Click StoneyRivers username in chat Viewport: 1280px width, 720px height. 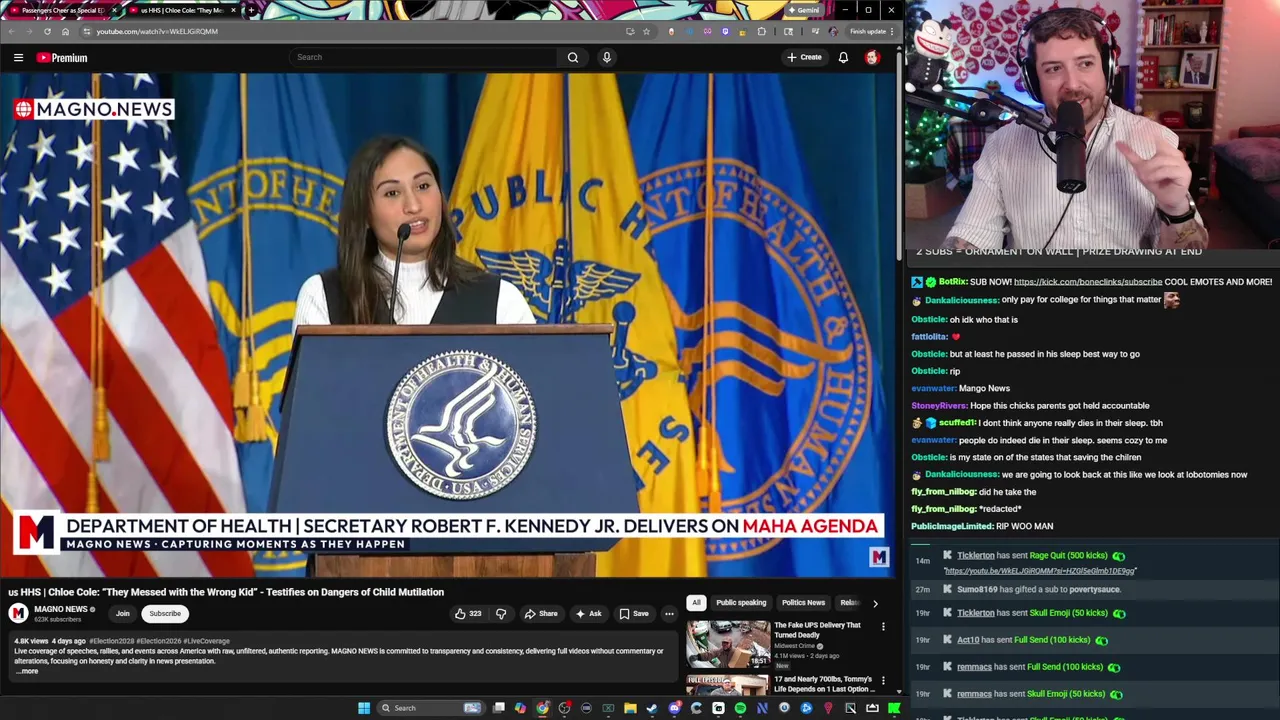coord(939,406)
